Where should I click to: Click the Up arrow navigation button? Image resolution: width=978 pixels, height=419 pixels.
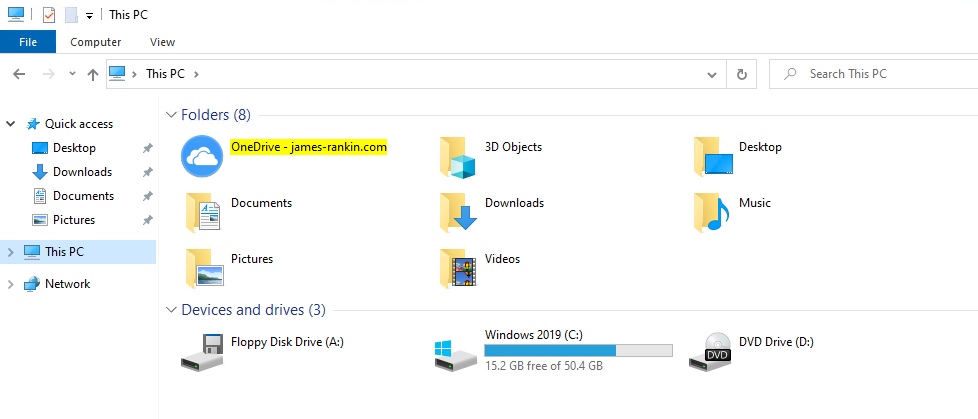click(x=93, y=74)
